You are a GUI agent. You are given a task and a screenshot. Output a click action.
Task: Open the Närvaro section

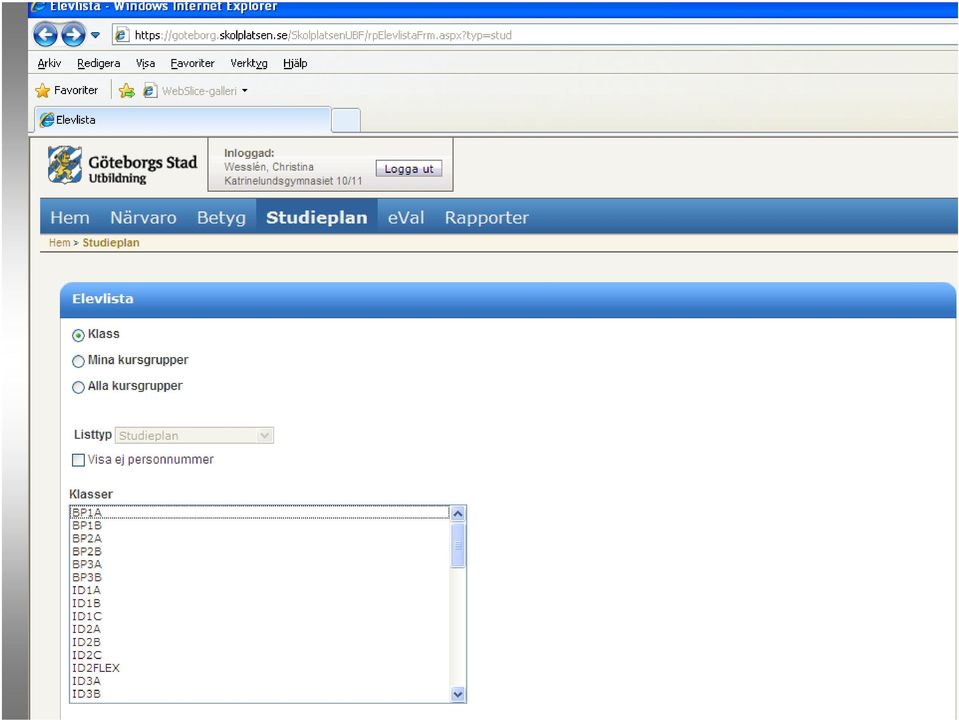(x=143, y=218)
